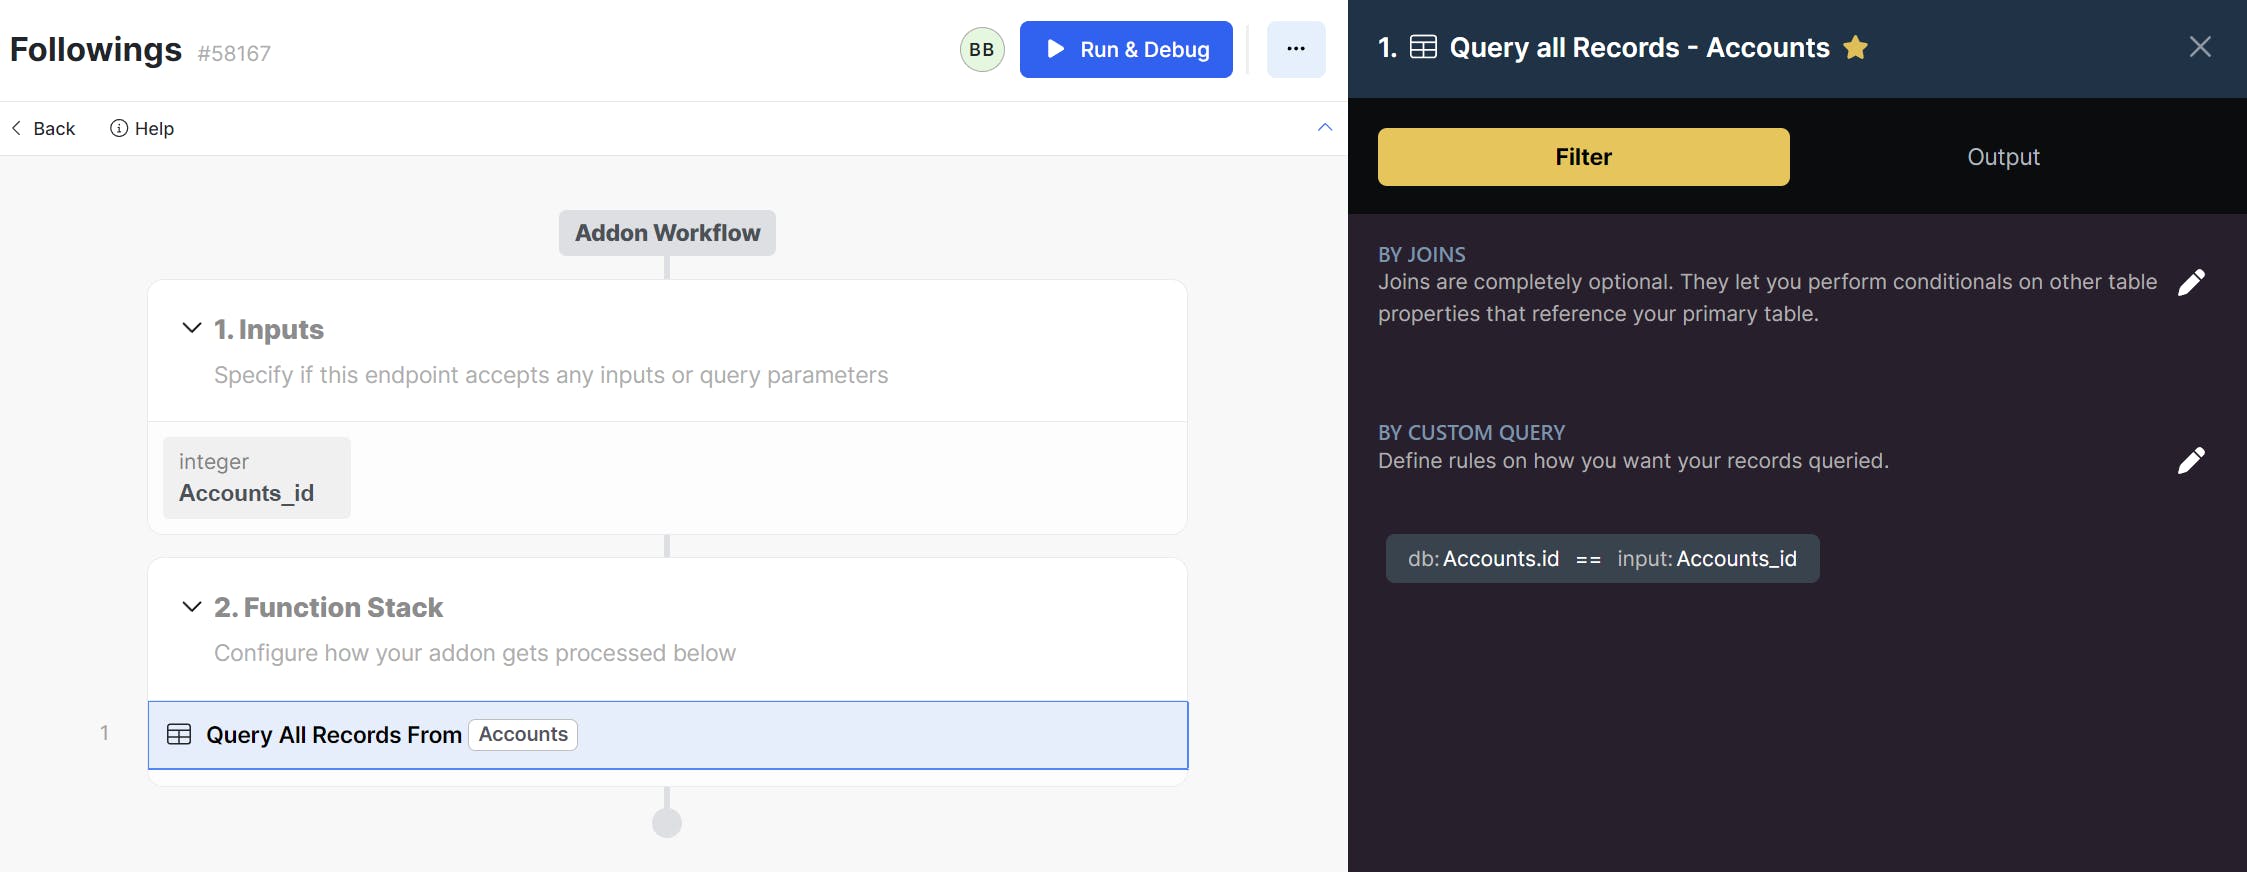Viewport: 2247px width, 872px height.
Task: Click the BB user avatar
Action: click(x=982, y=50)
